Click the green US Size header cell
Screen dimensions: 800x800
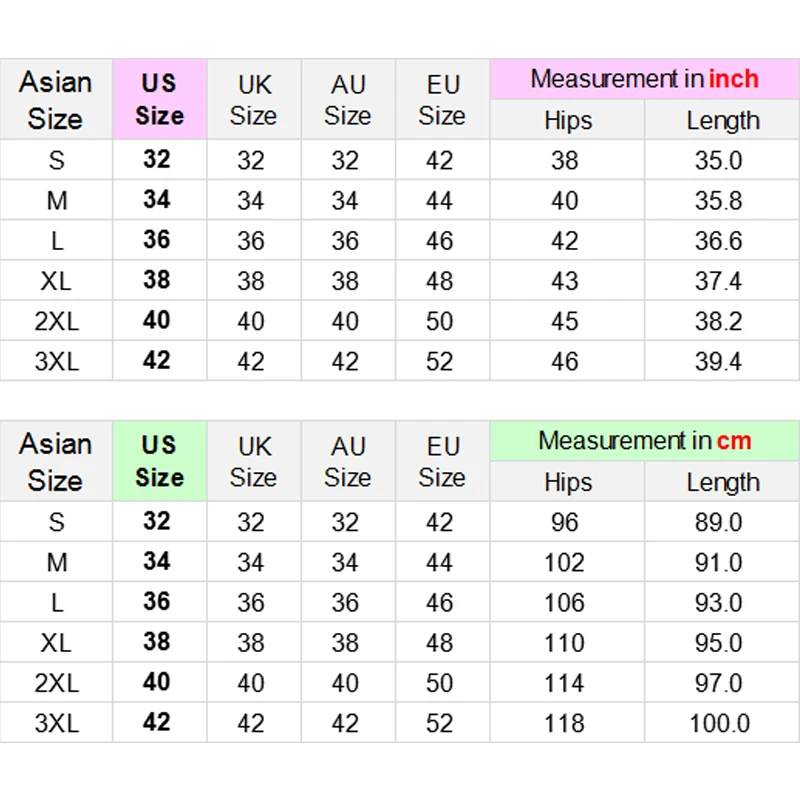160,462
